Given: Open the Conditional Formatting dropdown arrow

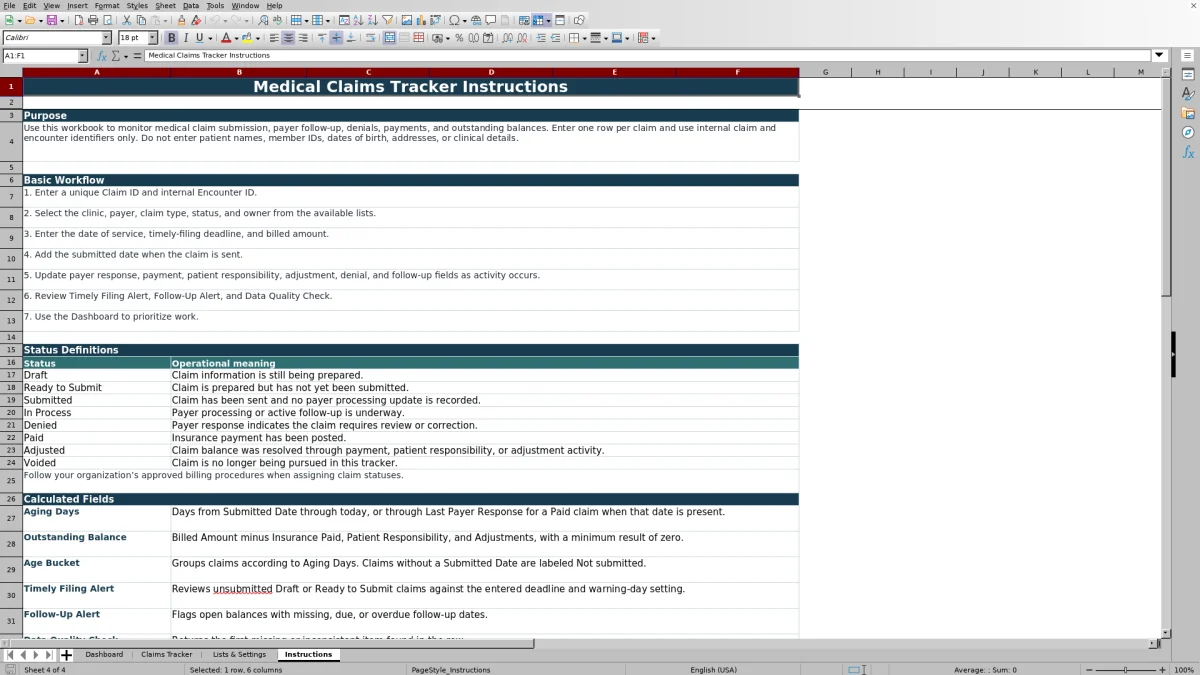Looking at the screenshot, I should (653, 38).
